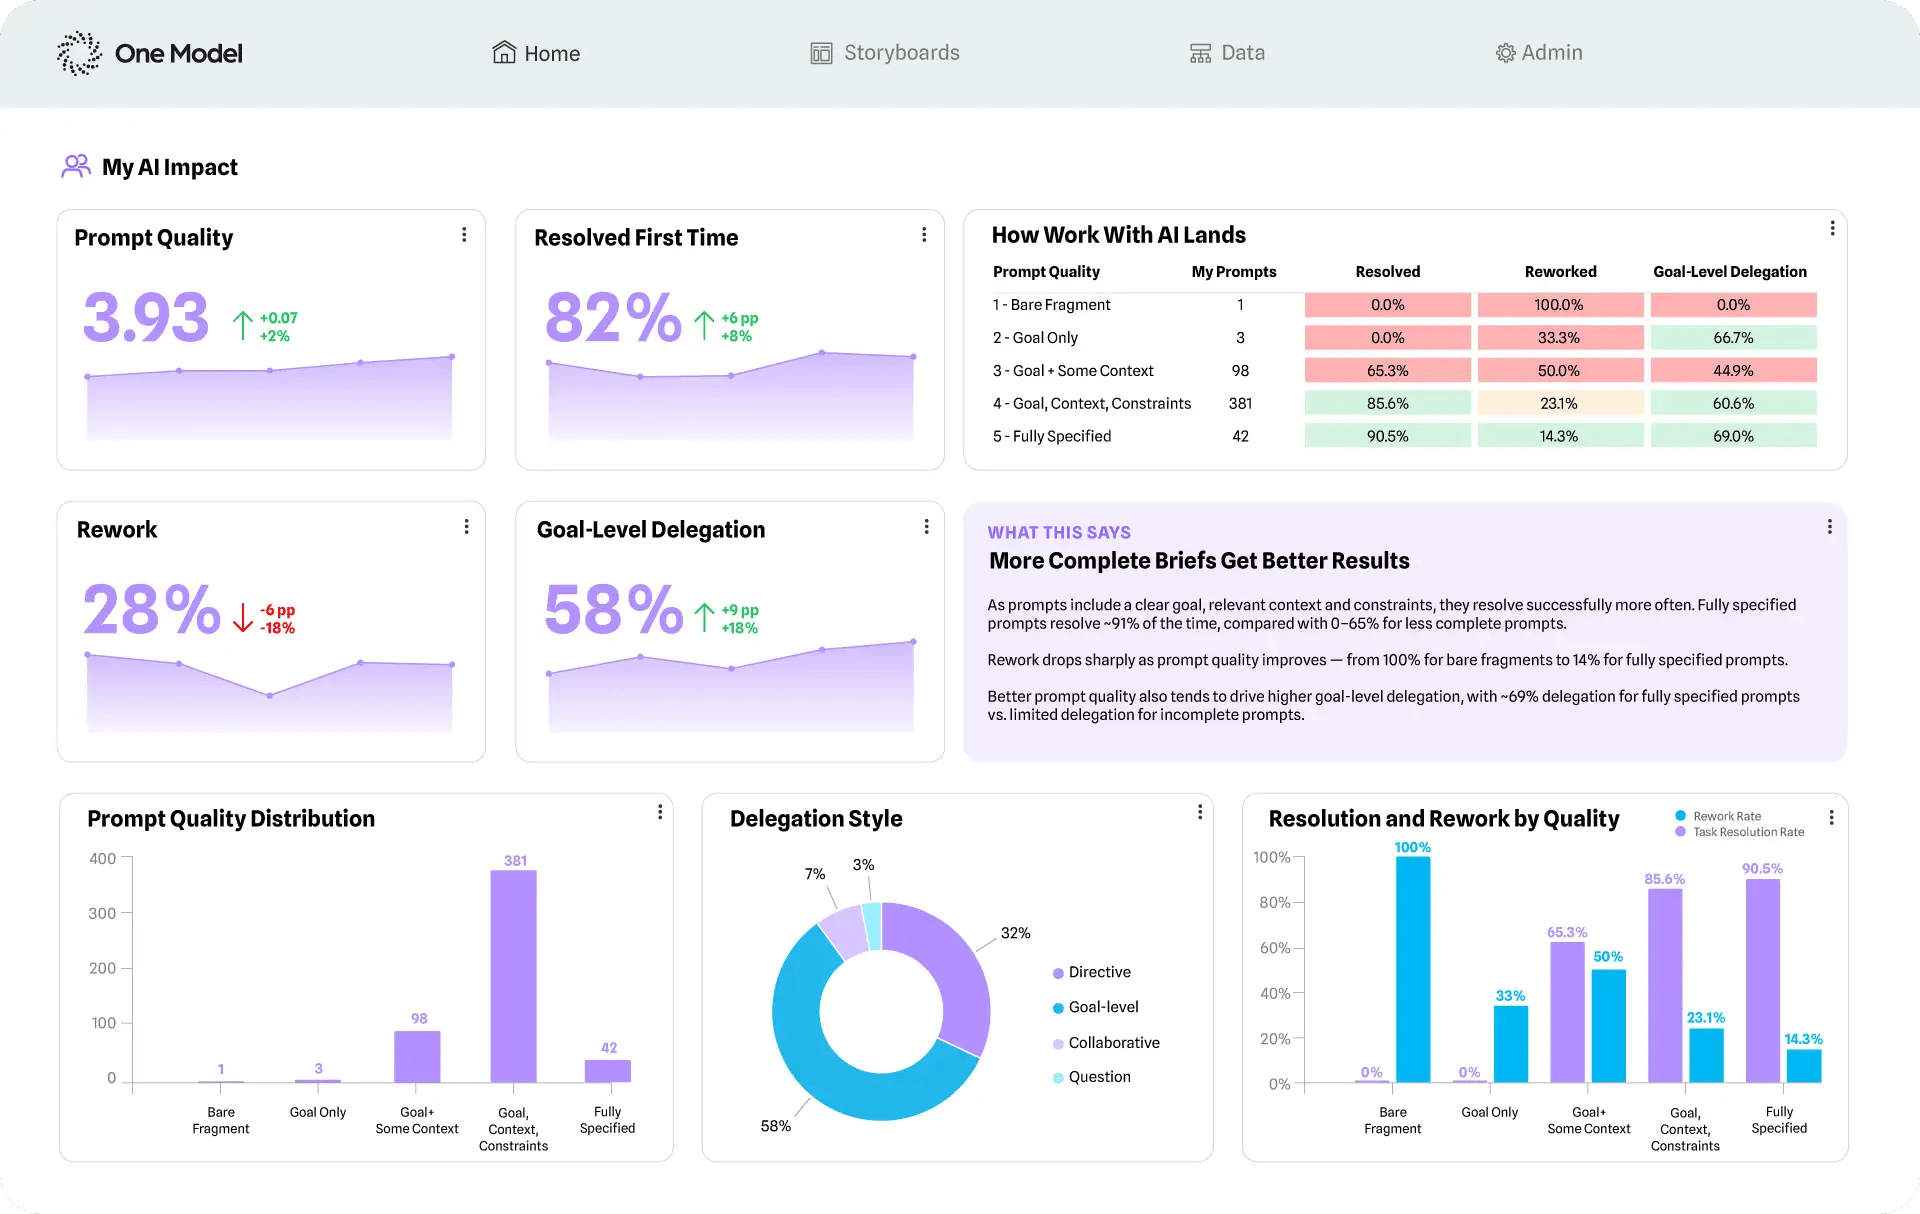Viewport: 1920px width, 1214px height.
Task: Click the 28% Rework value
Action: pyautogui.click(x=152, y=610)
